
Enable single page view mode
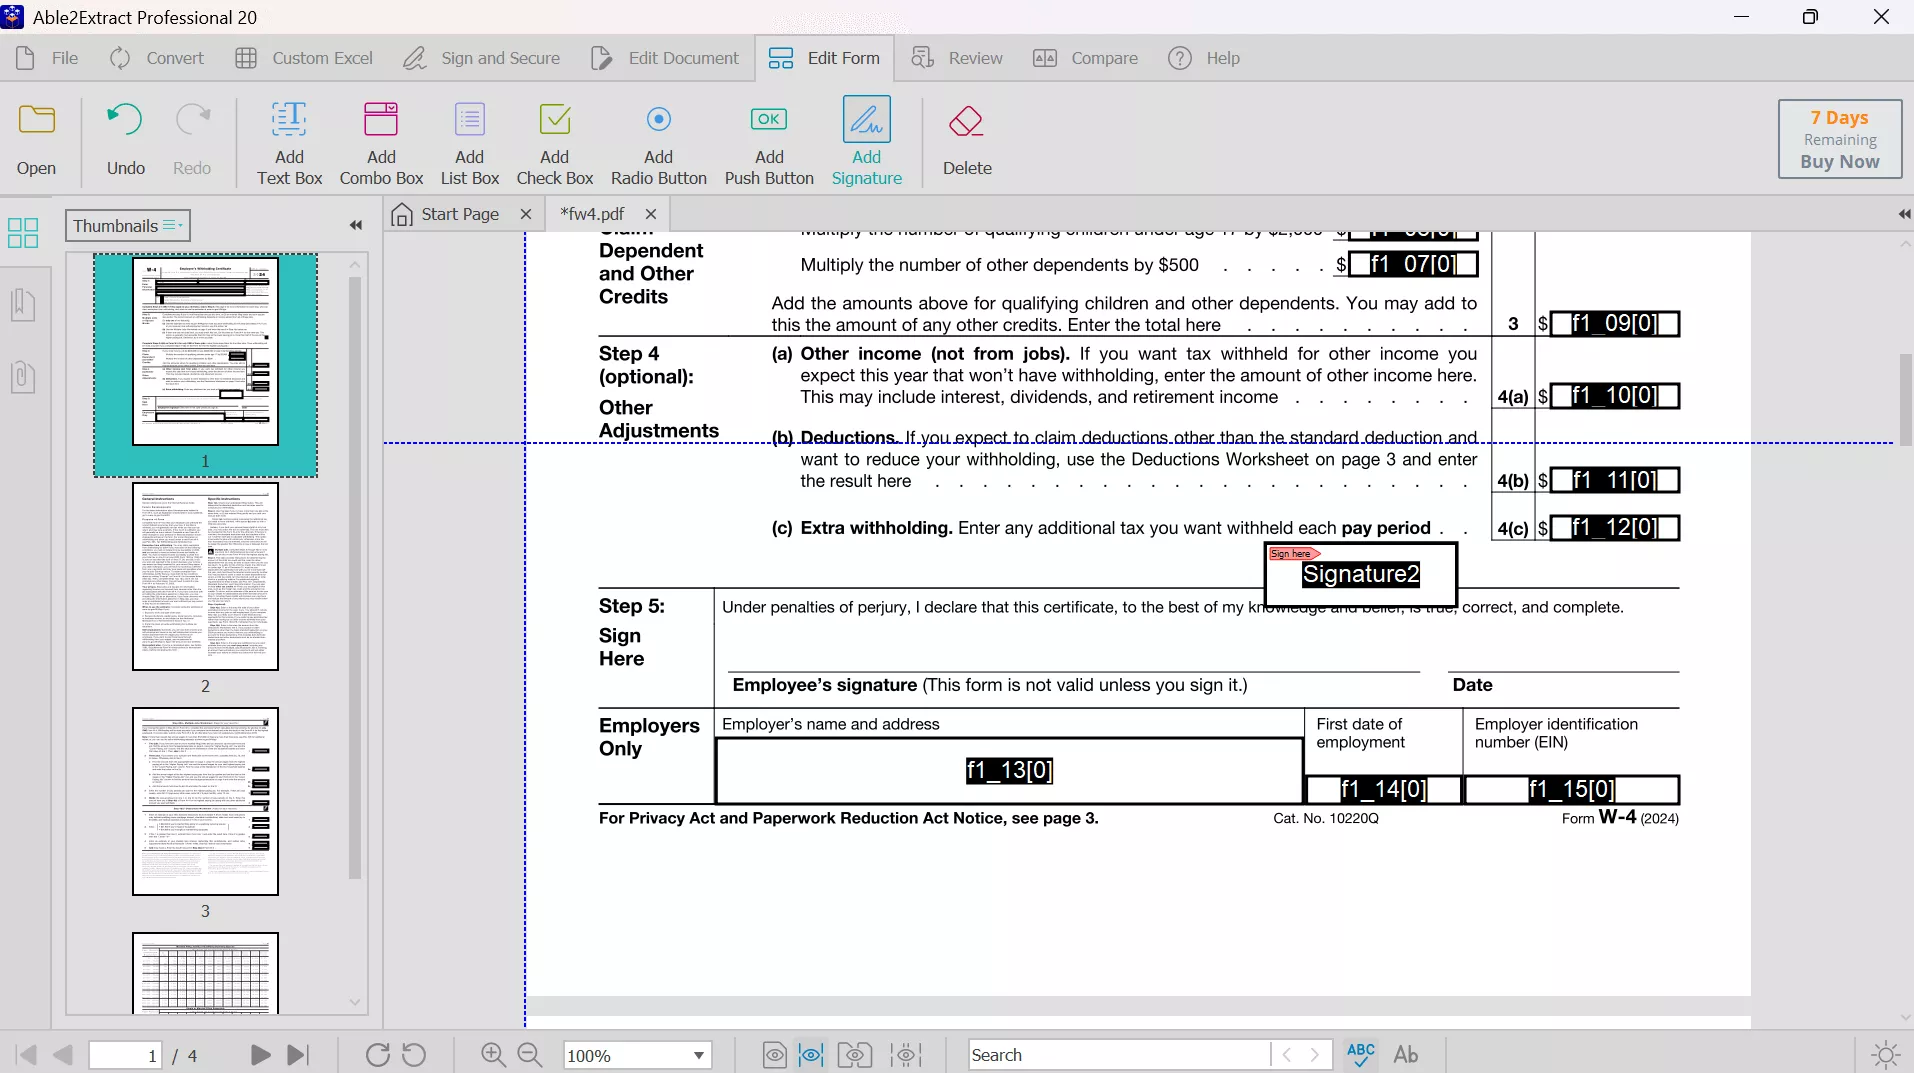[x=775, y=1055]
